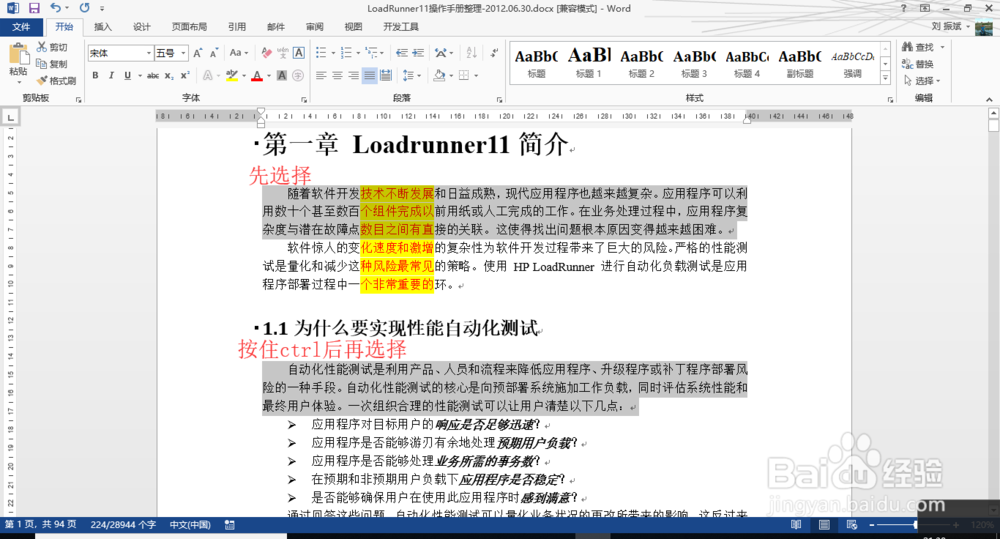Decrease font size with the shrink icon
Image resolution: width=1000 pixels, height=539 pixels.
click(x=214, y=53)
